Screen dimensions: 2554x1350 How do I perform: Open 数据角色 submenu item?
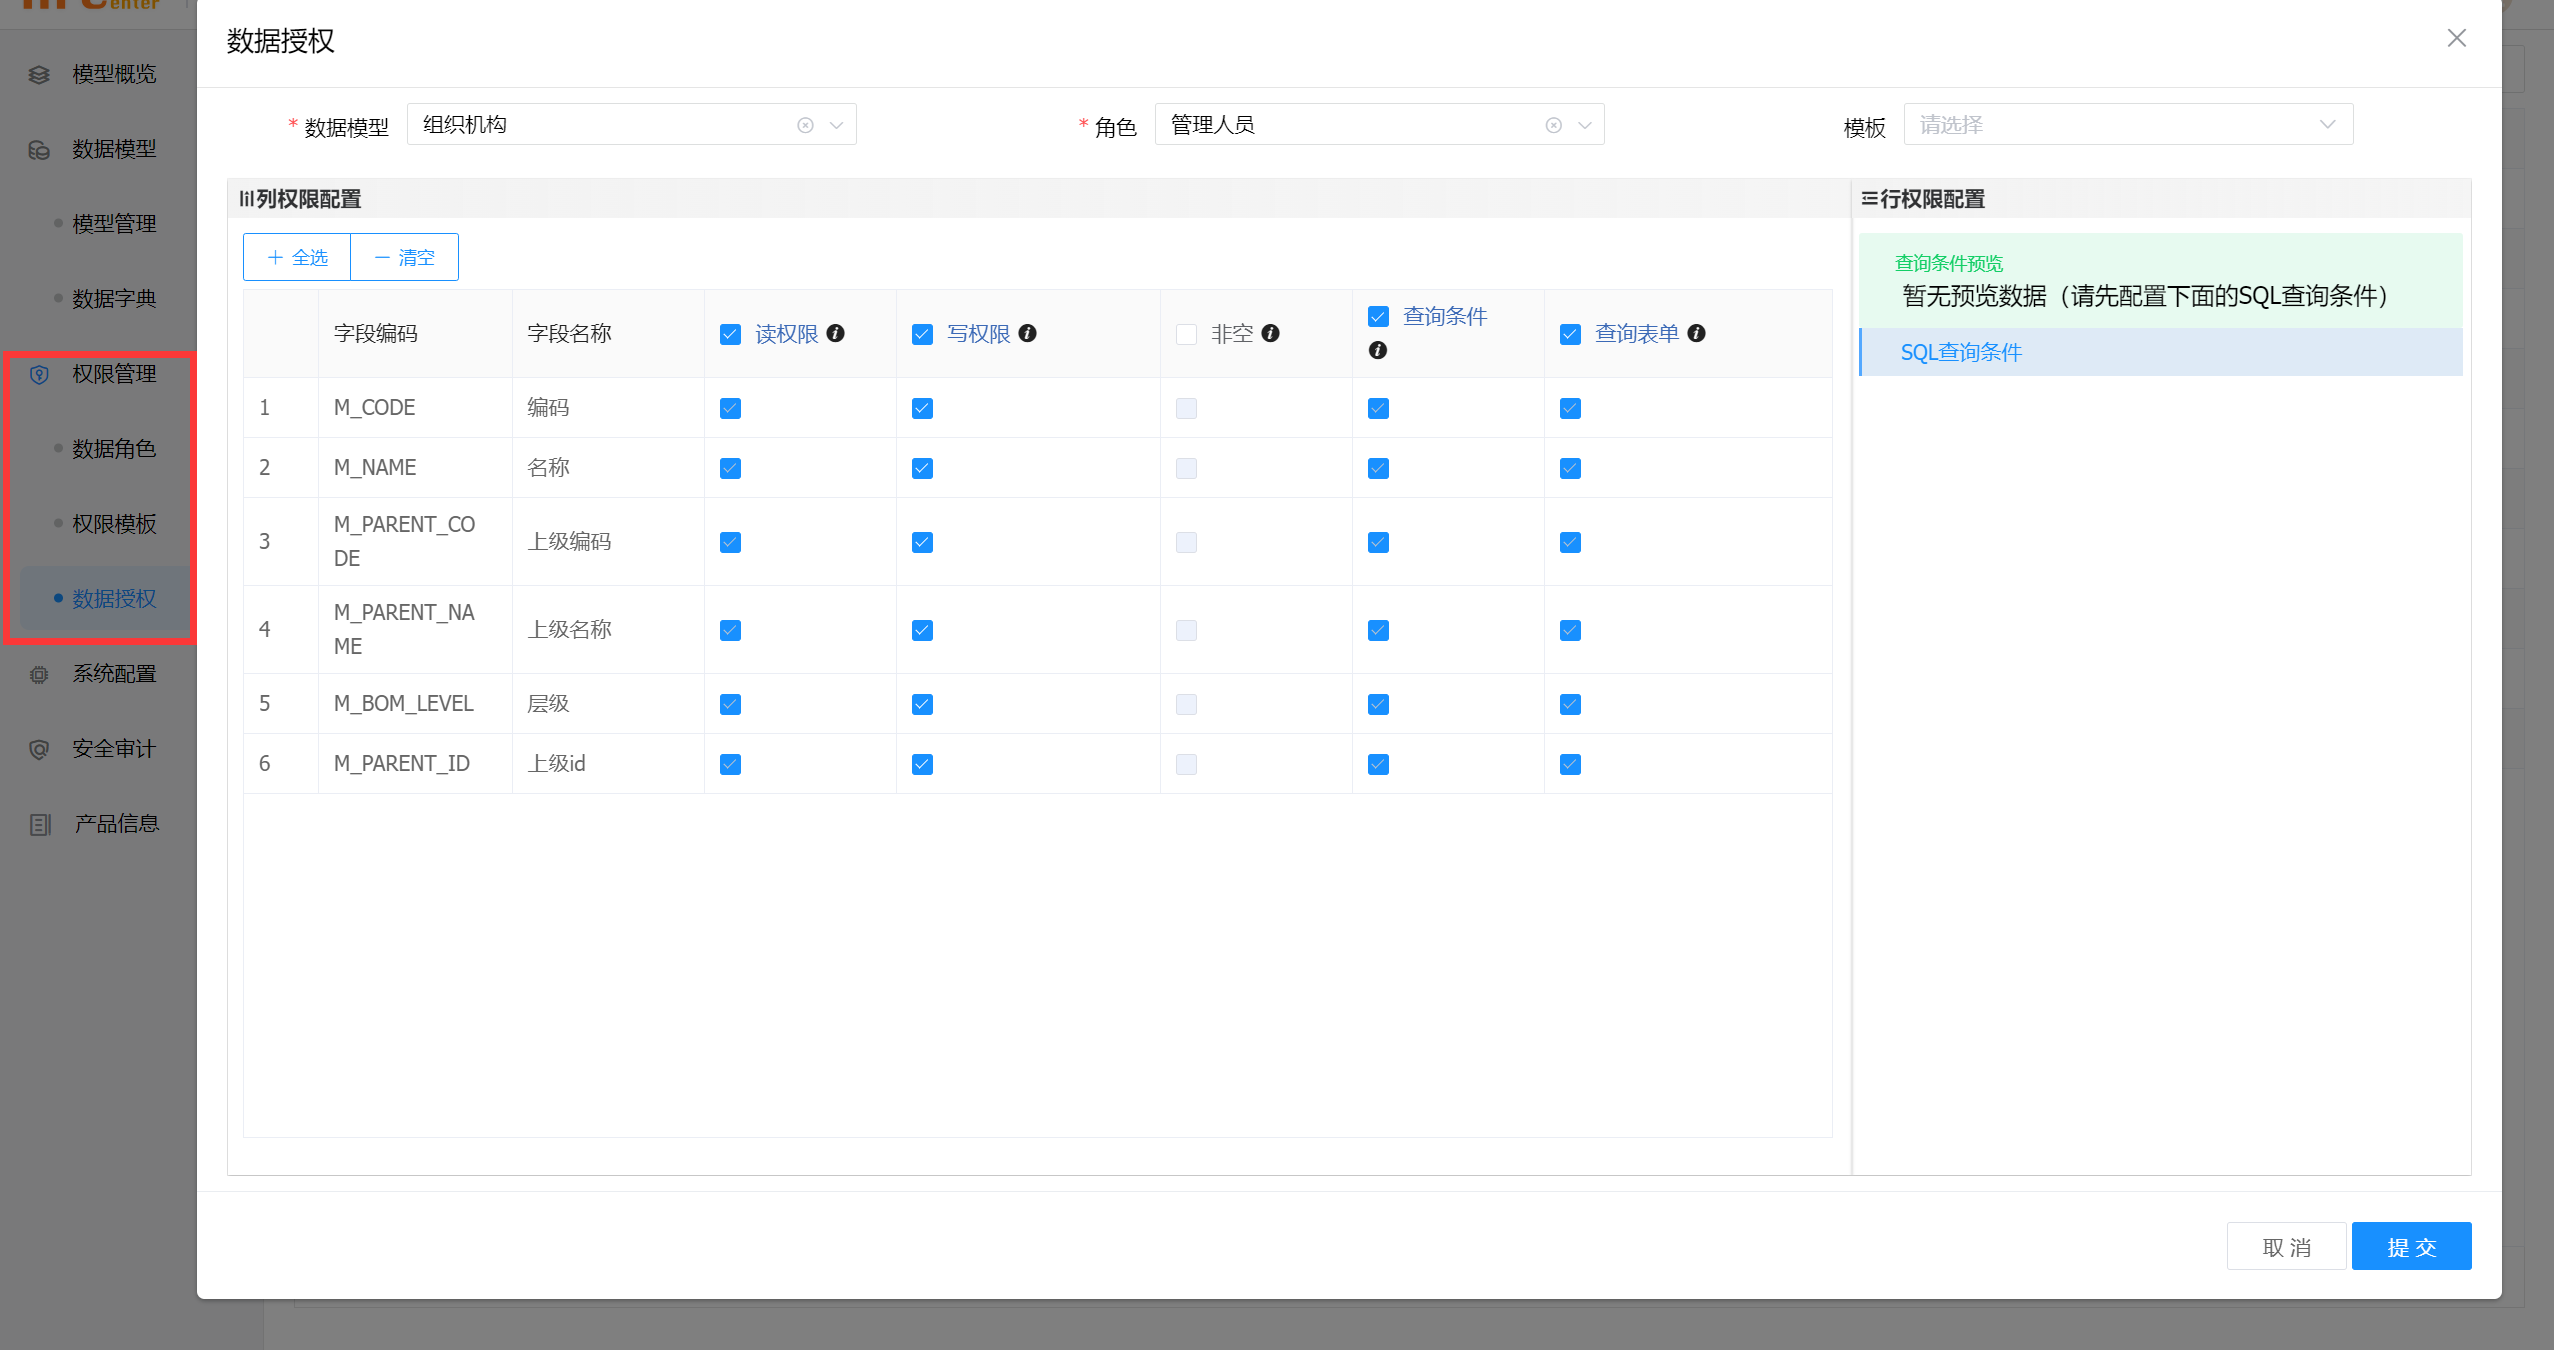[x=114, y=449]
